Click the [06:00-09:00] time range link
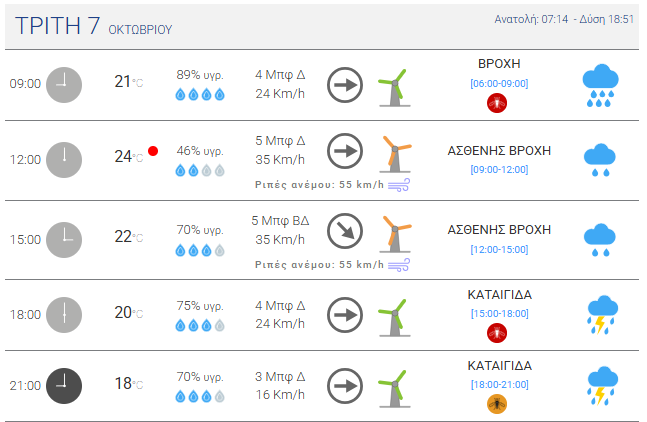 click(498, 83)
